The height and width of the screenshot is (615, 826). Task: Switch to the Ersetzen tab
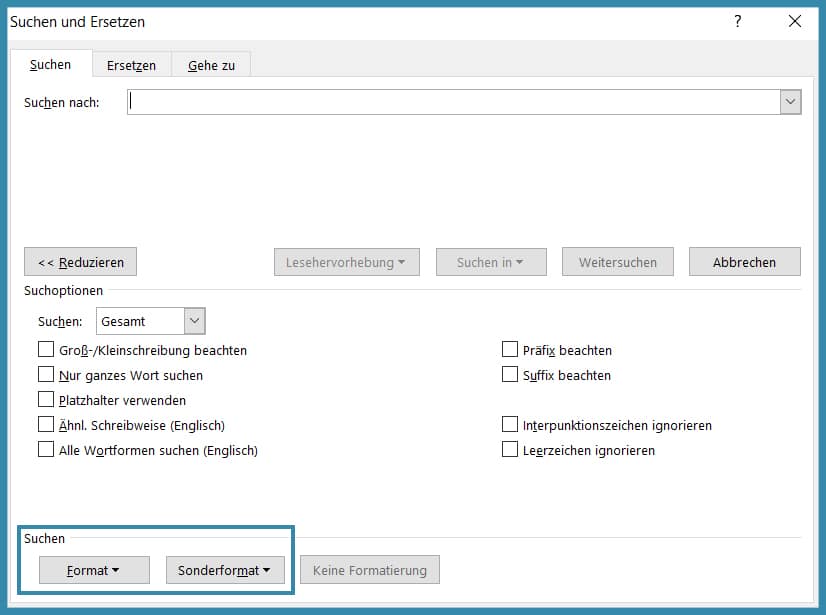tap(131, 65)
